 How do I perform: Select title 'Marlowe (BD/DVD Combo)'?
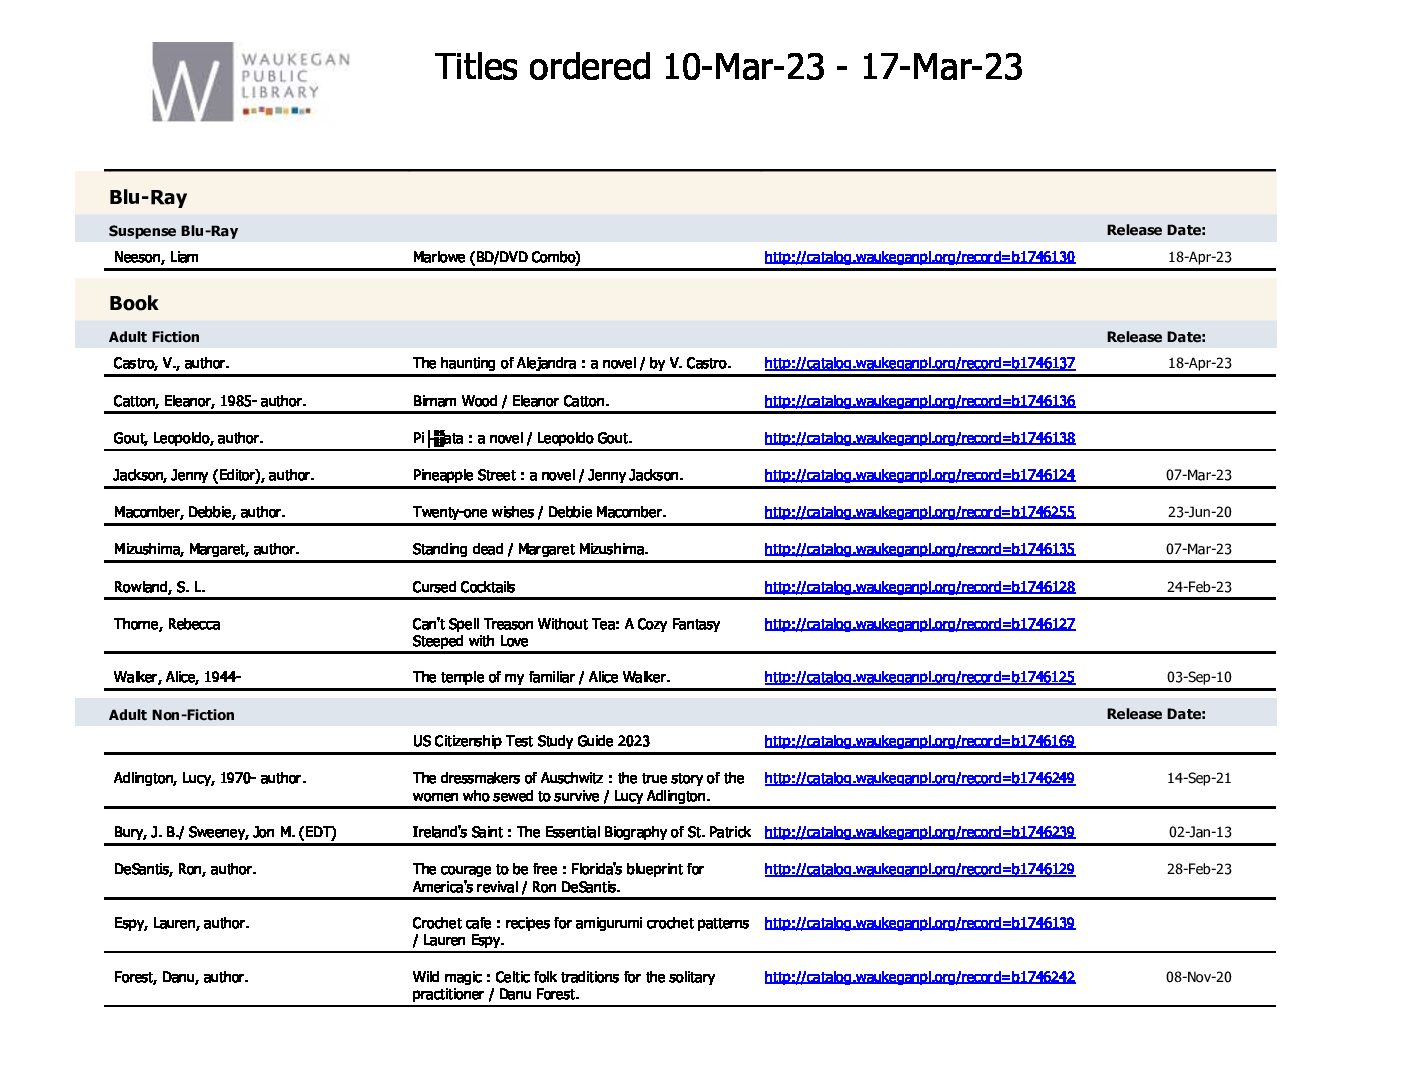(496, 257)
